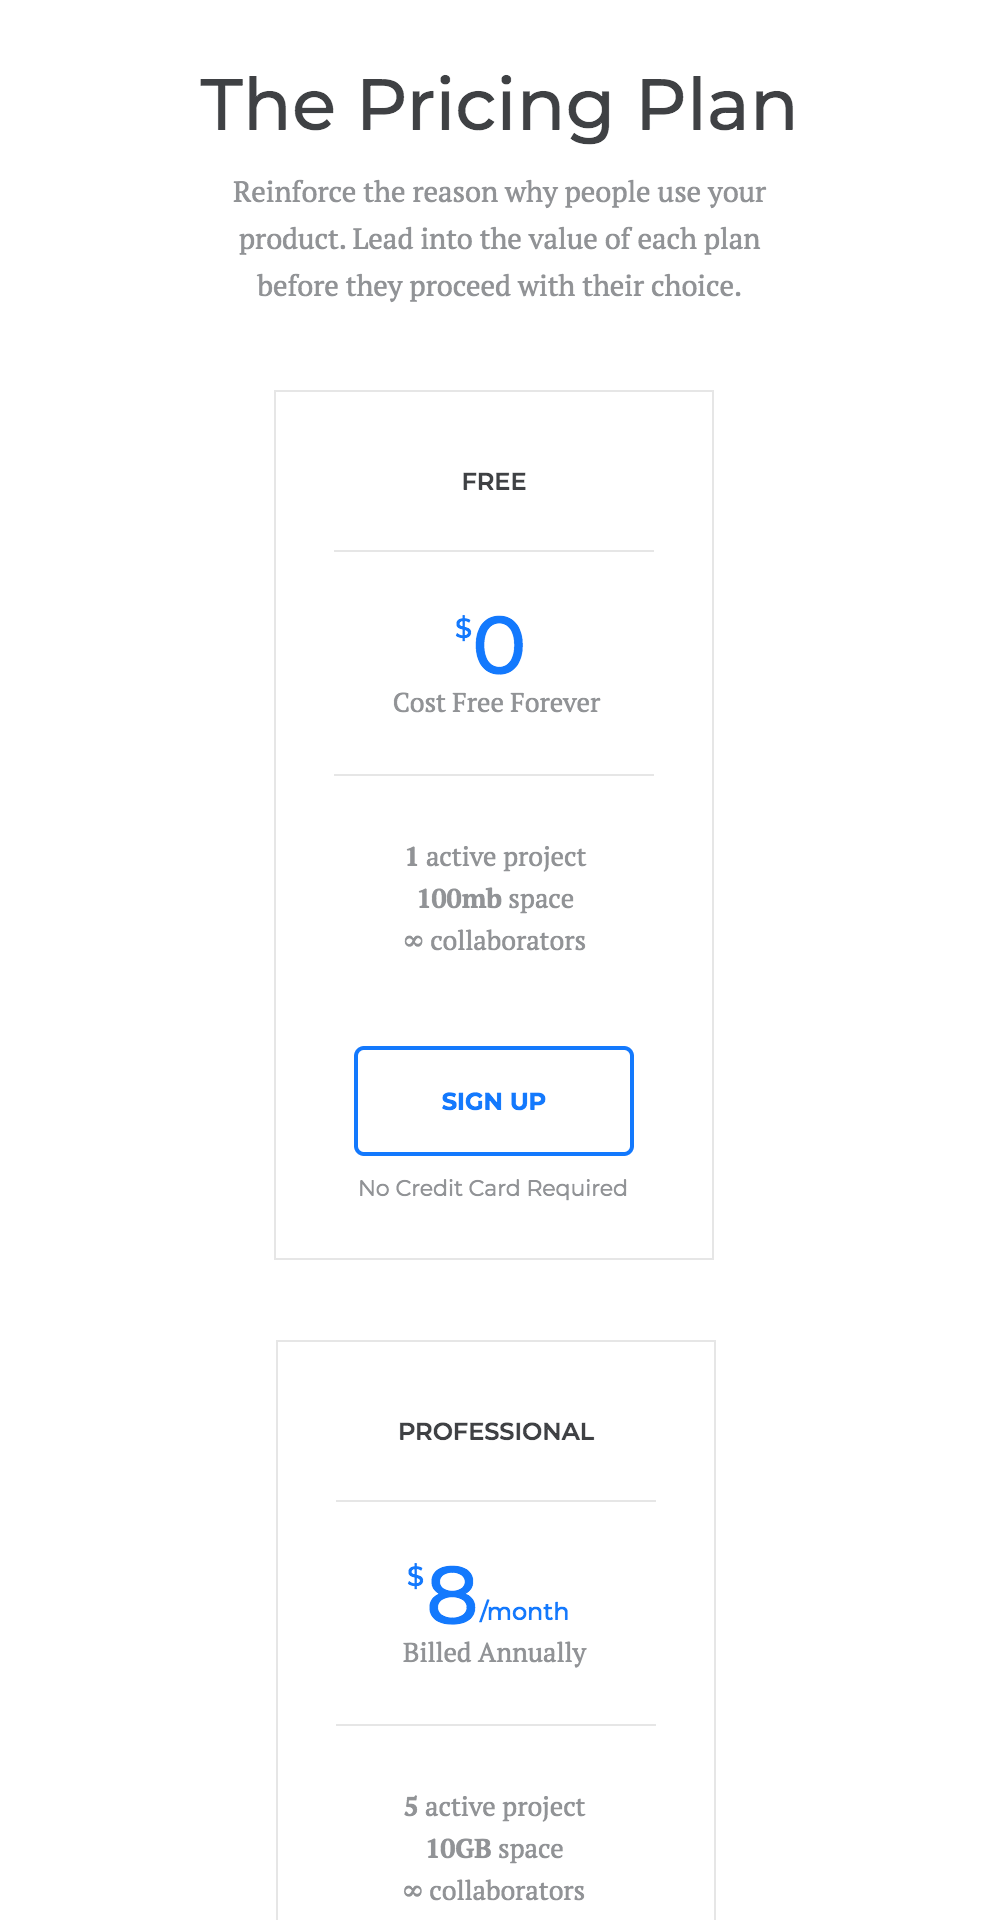
Task: Click the divider line above the $0 price
Action: pyautogui.click(x=494, y=550)
